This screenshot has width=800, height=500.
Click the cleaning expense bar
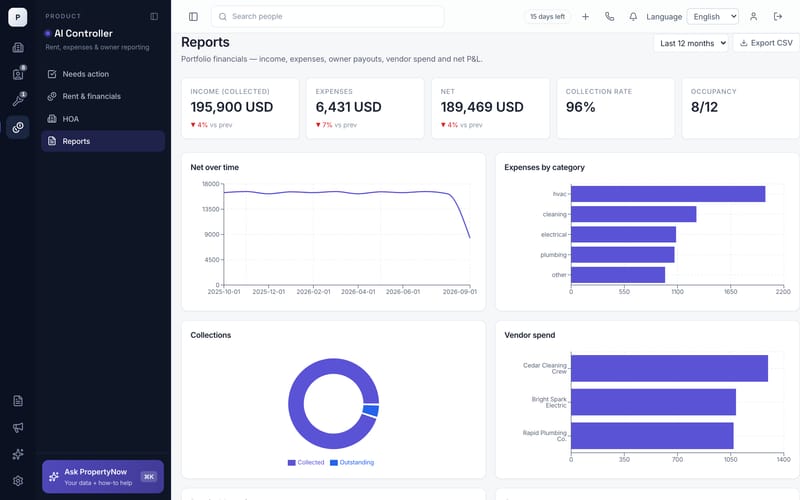633,214
